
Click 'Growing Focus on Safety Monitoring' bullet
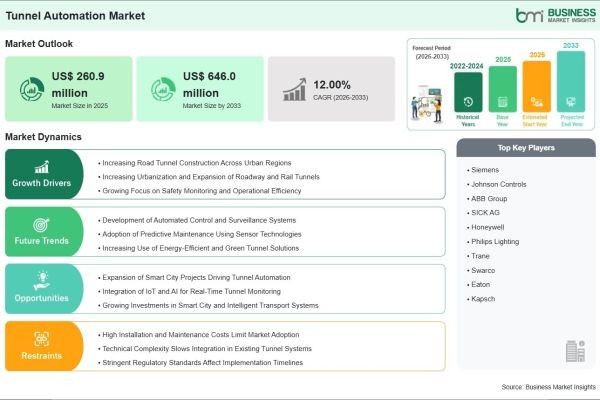(200, 191)
